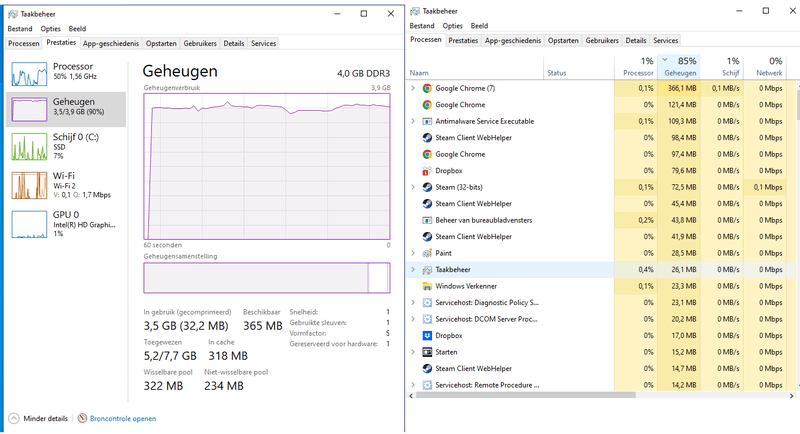Image resolution: width=800 pixels, height=434 pixels.
Task: Click Steam WebHelper icon with 98,4 MB
Action: pyautogui.click(x=427, y=138)
